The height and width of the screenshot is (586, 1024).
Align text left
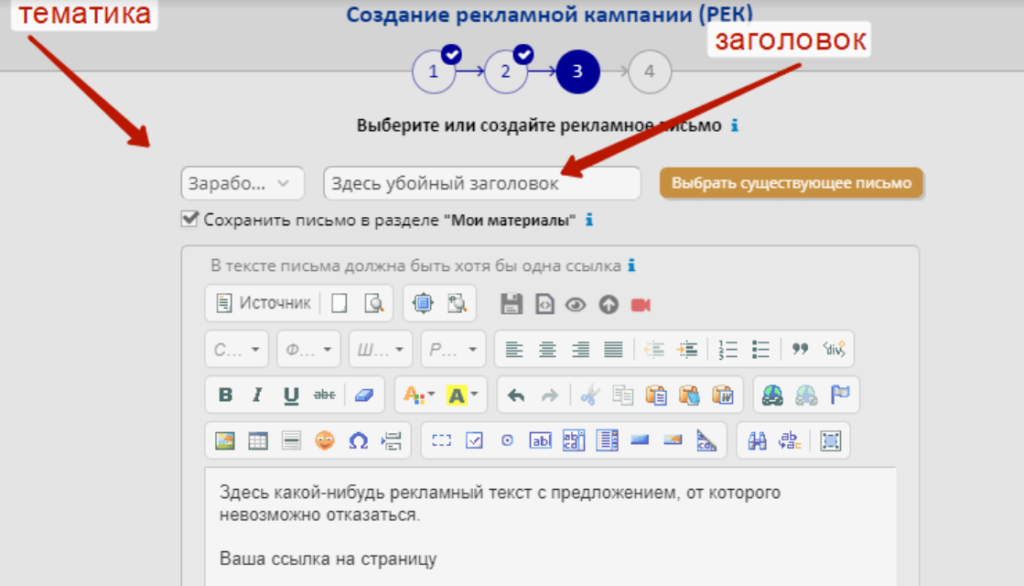[514, 350]
